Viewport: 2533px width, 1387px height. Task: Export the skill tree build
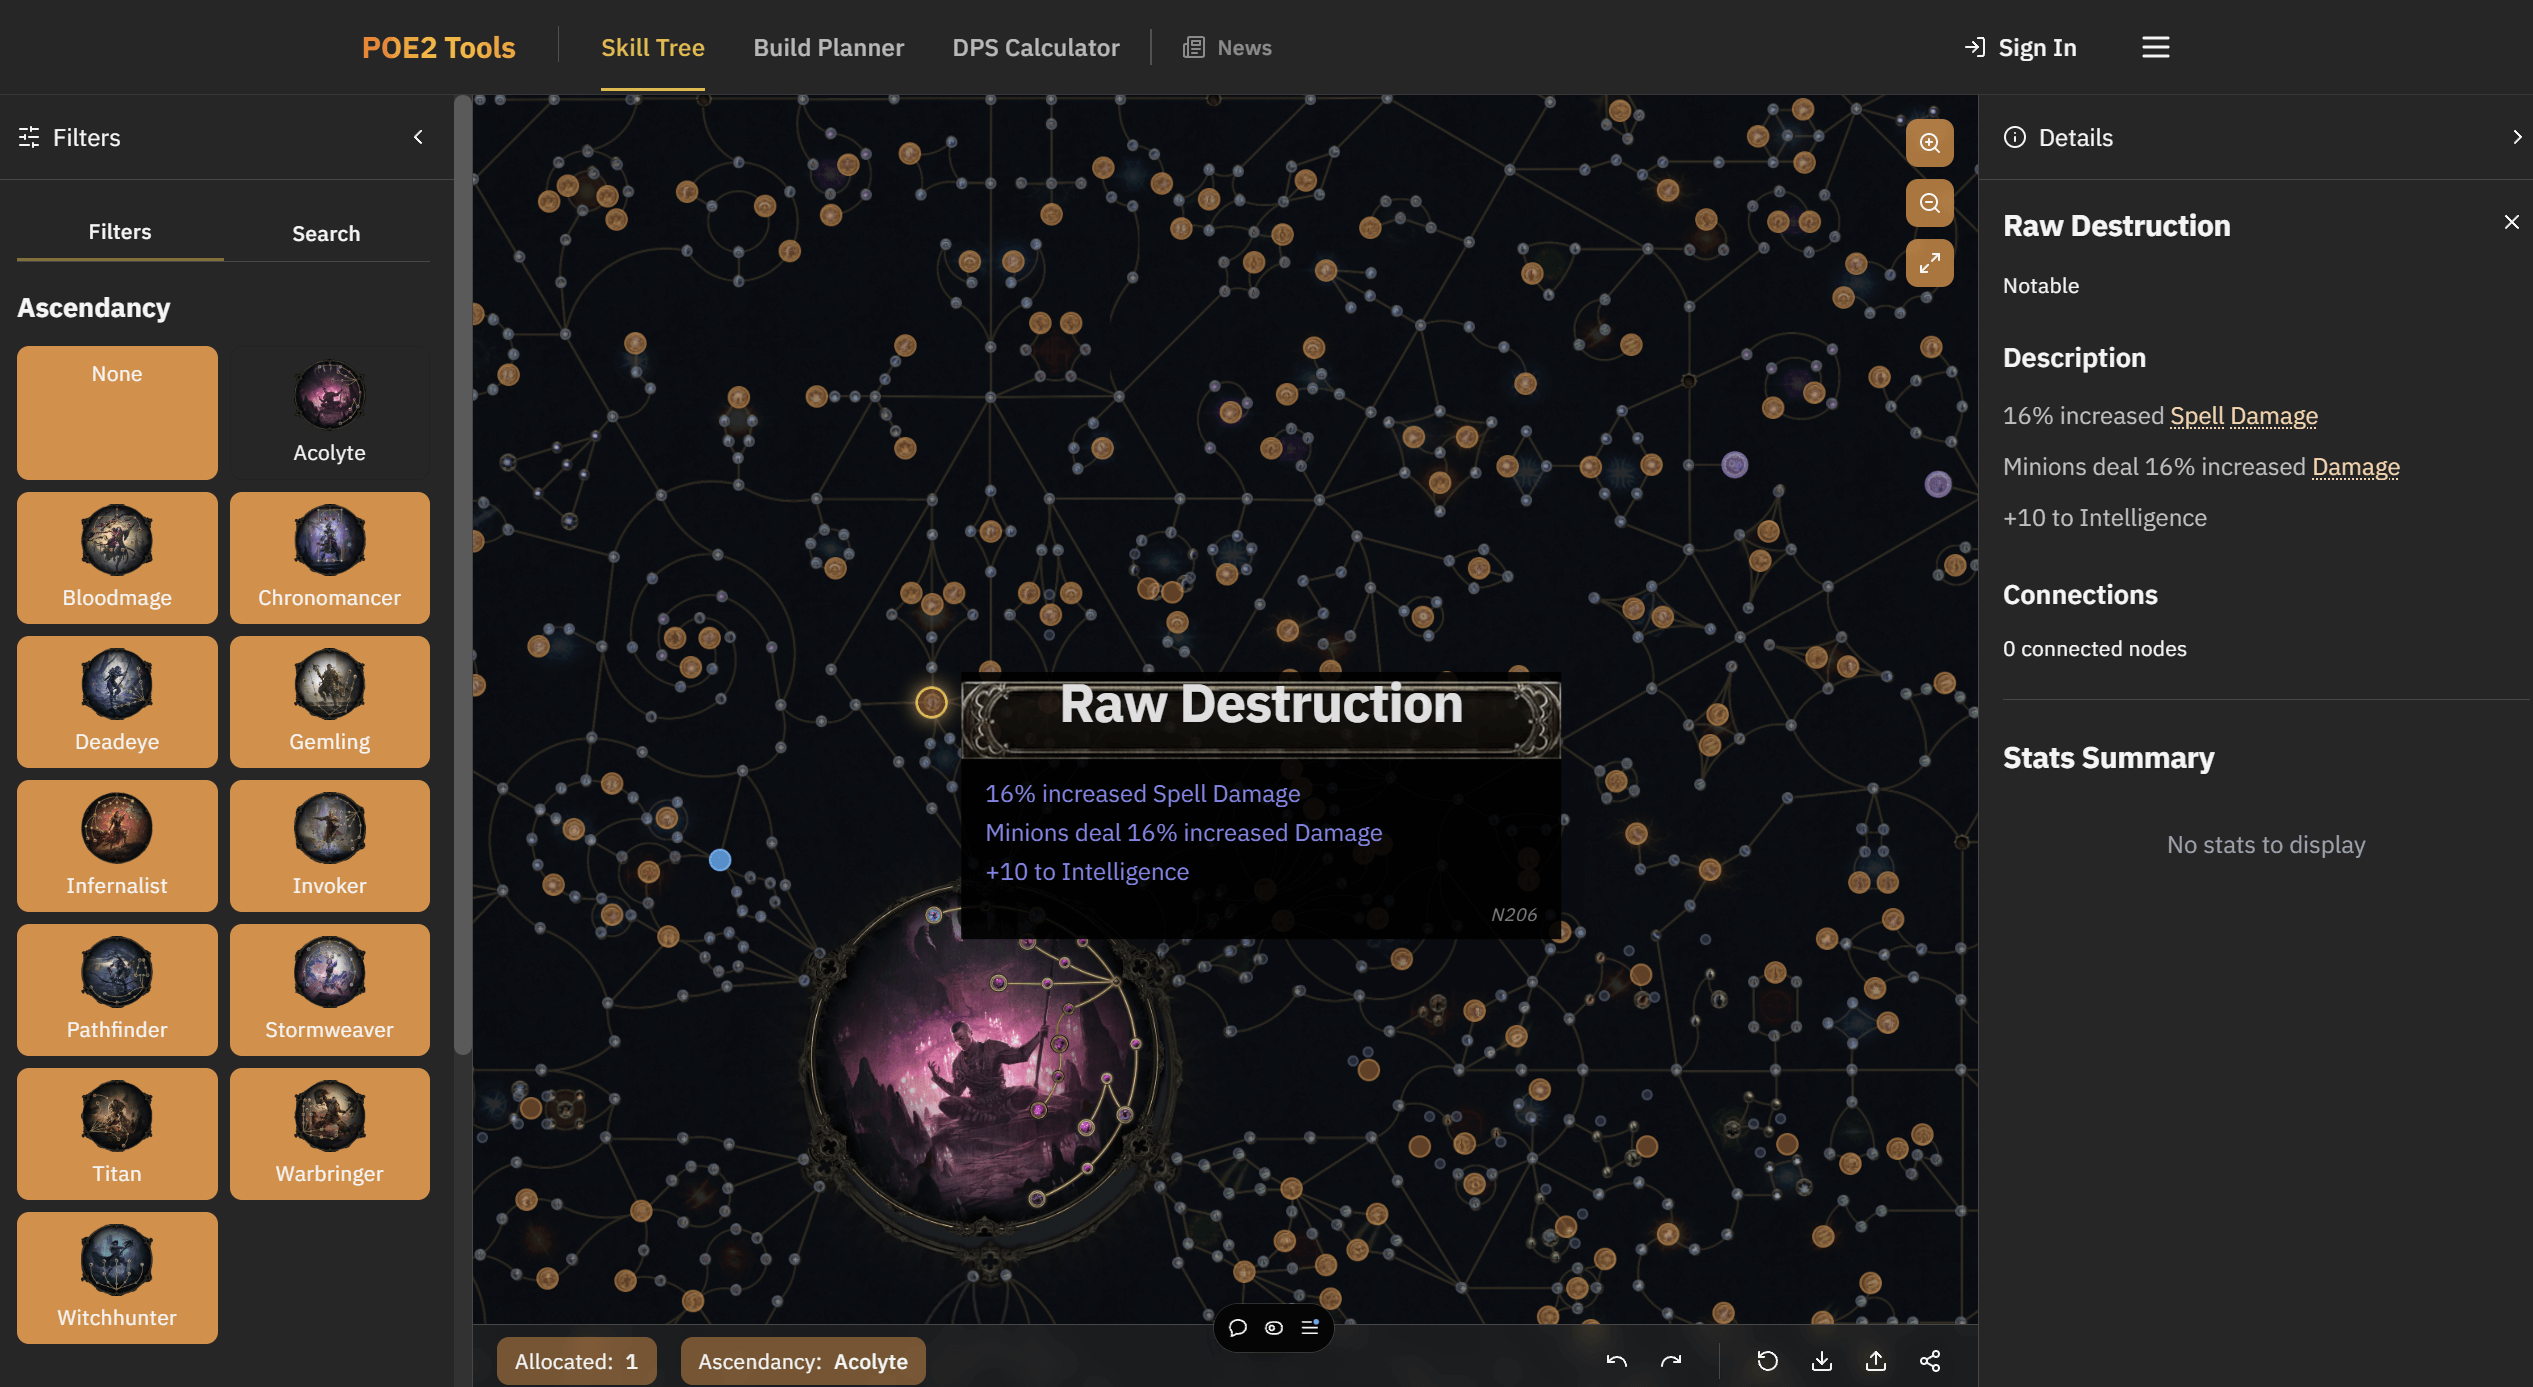pyautogui.click(x=1822, y=1361)
